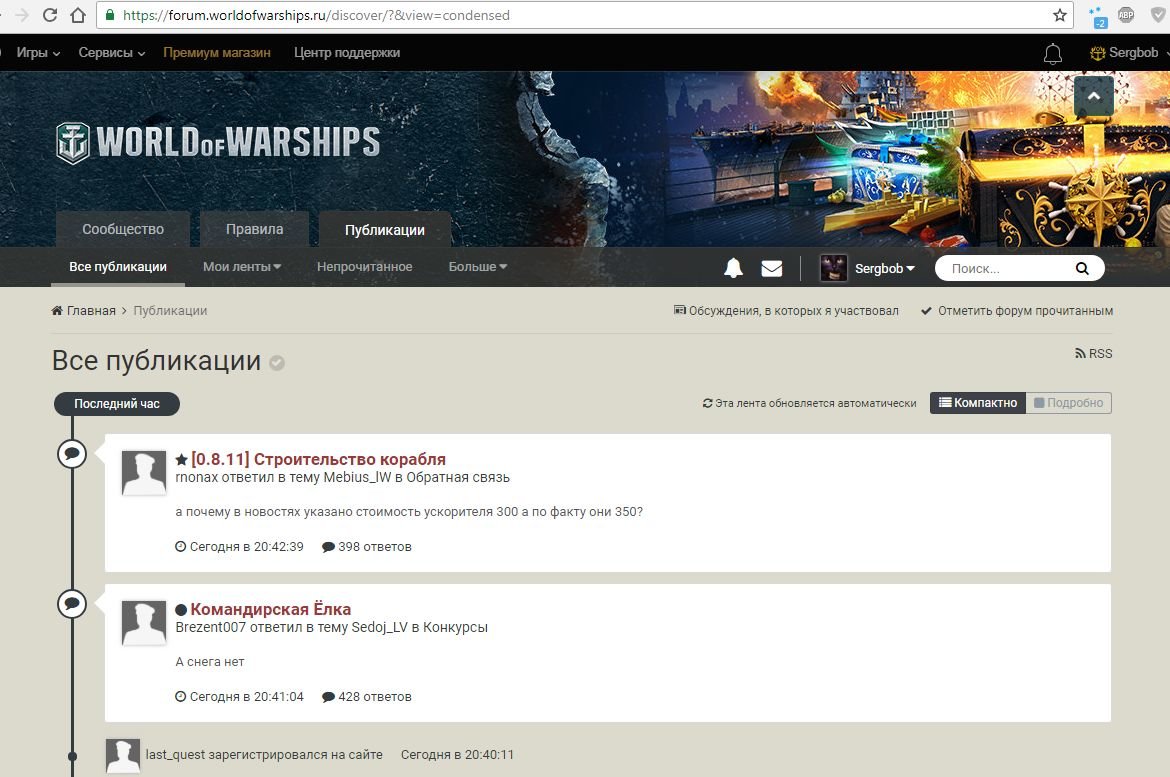Open the Больше dropdown

(x=478, y=266)
